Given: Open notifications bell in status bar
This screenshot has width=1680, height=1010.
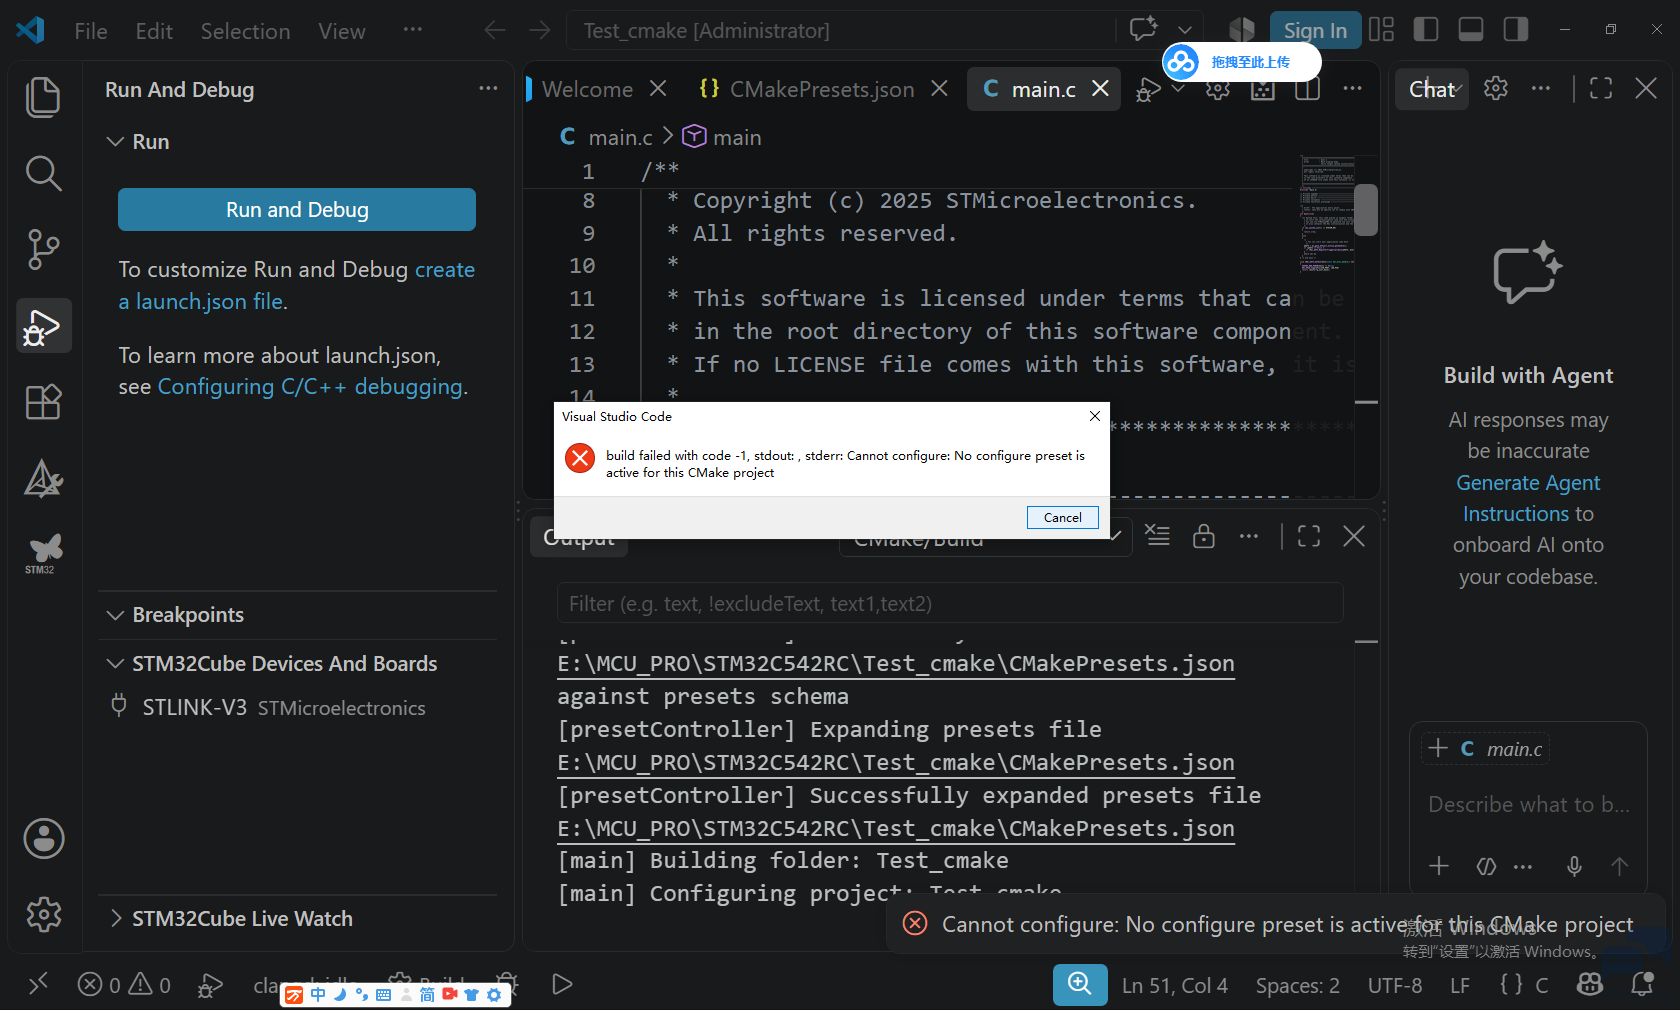Looking at the screenshot, I should (x=1642, y=985).
